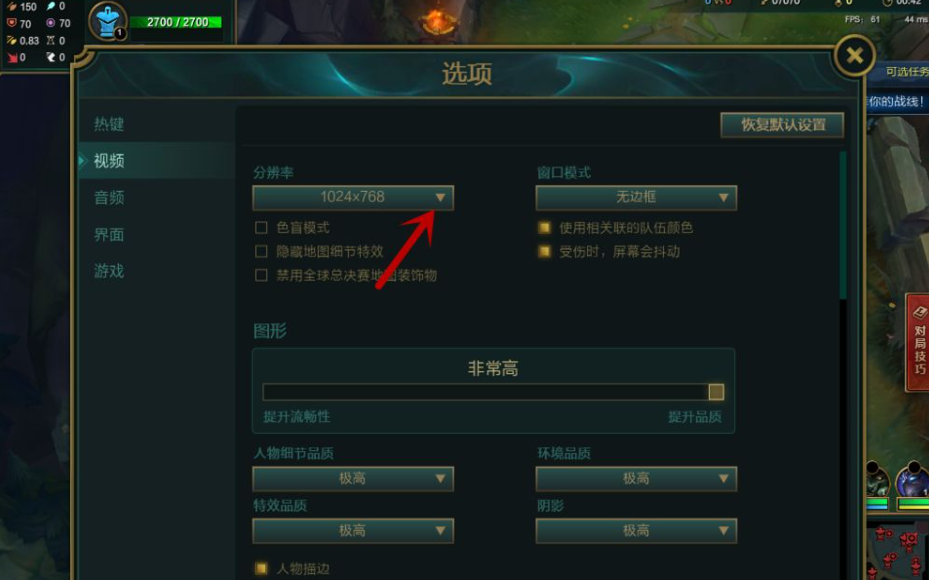Expand the 窗口模式 无边框 dropdown

point(636,197)
